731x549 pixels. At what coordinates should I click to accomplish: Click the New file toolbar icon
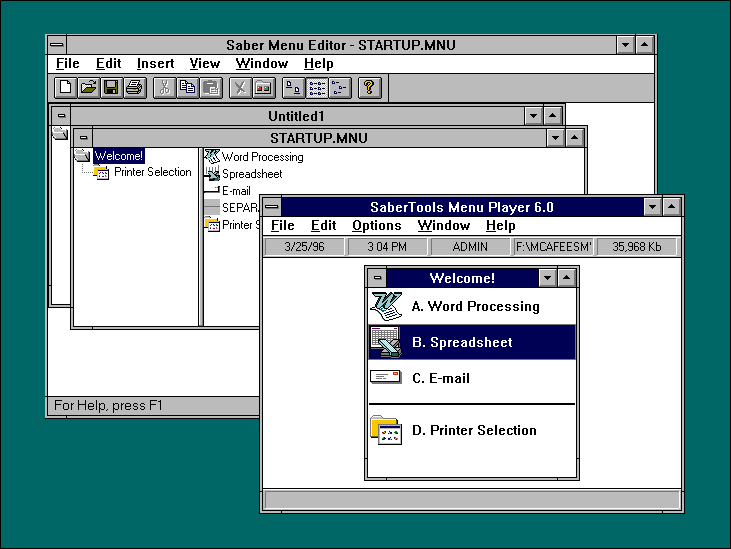pos(66,88)
